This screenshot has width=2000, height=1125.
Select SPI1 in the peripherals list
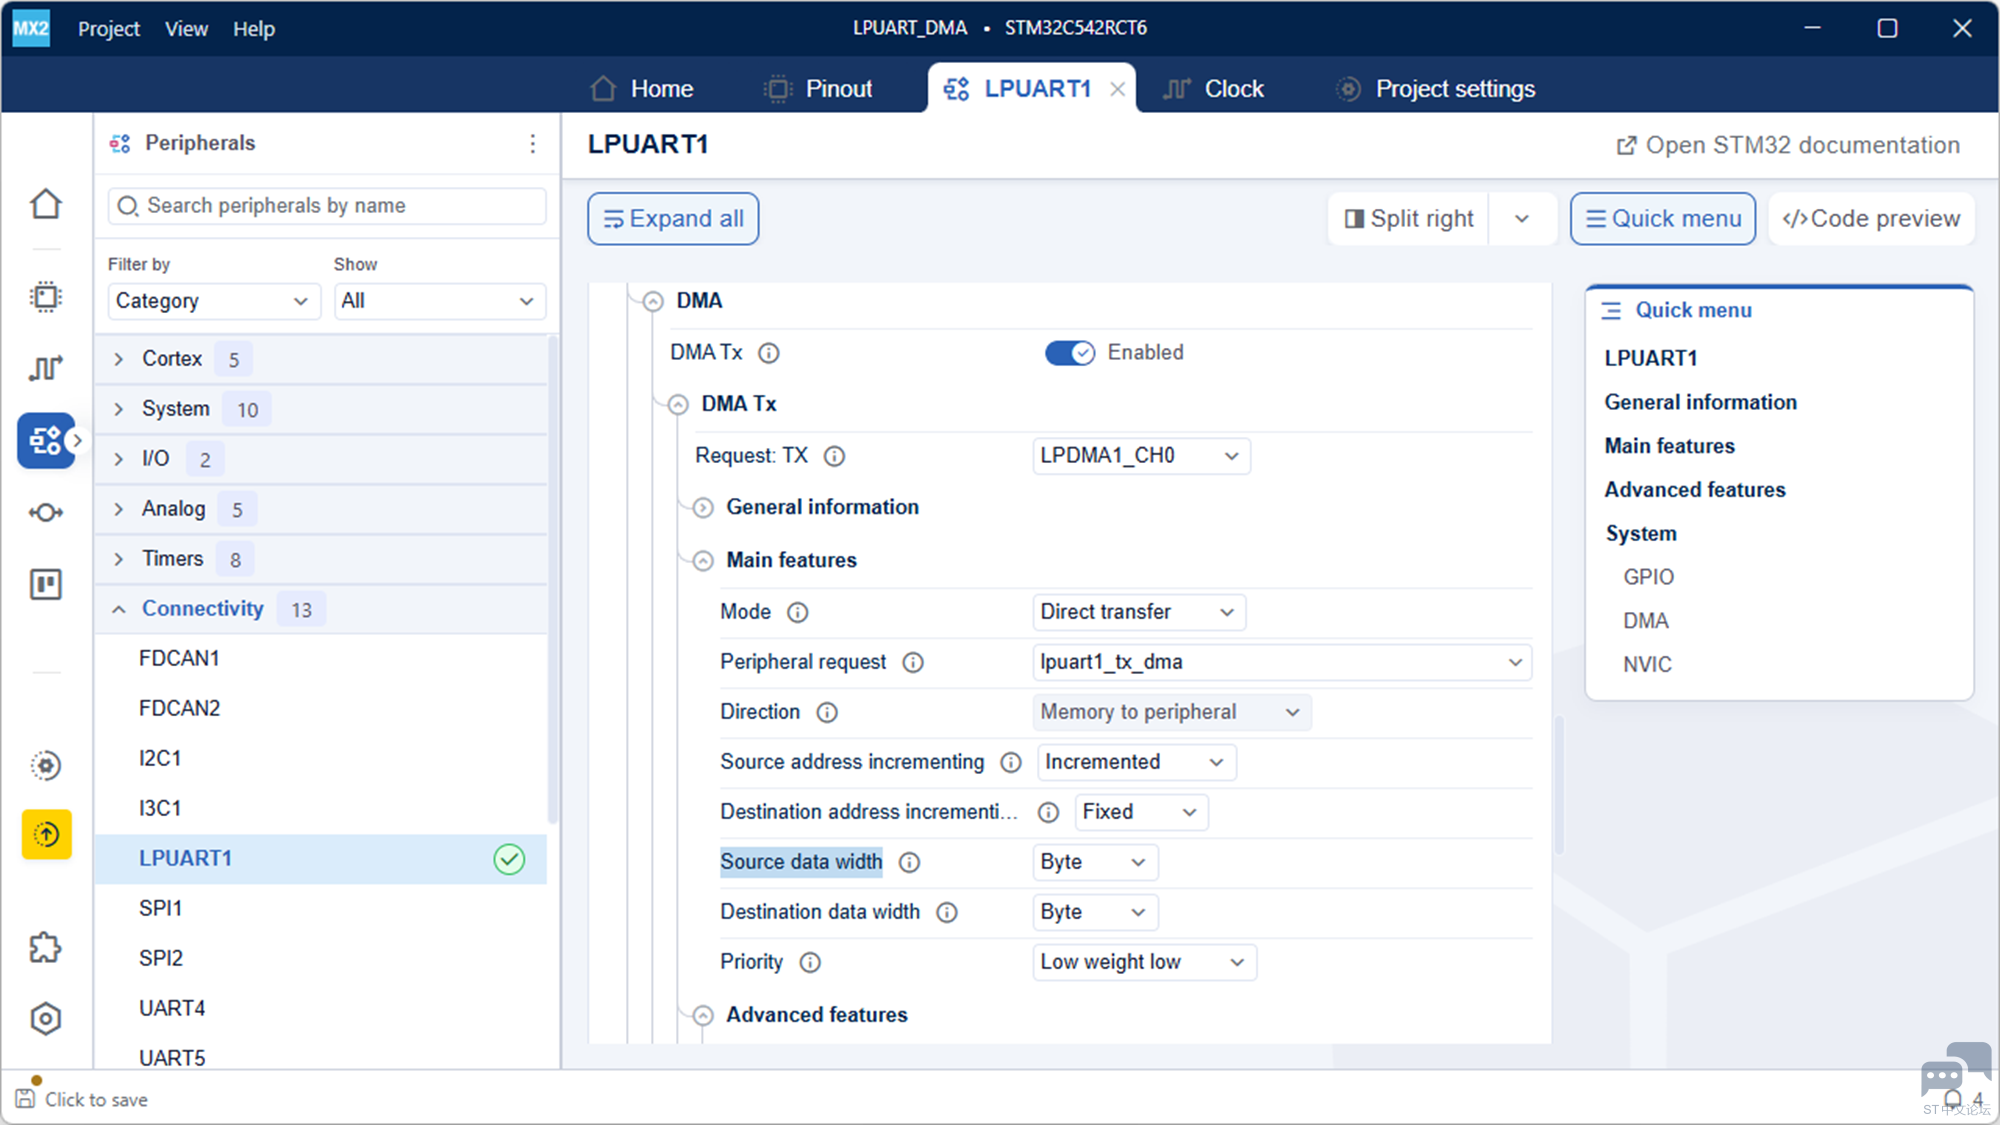coord(321,909)
